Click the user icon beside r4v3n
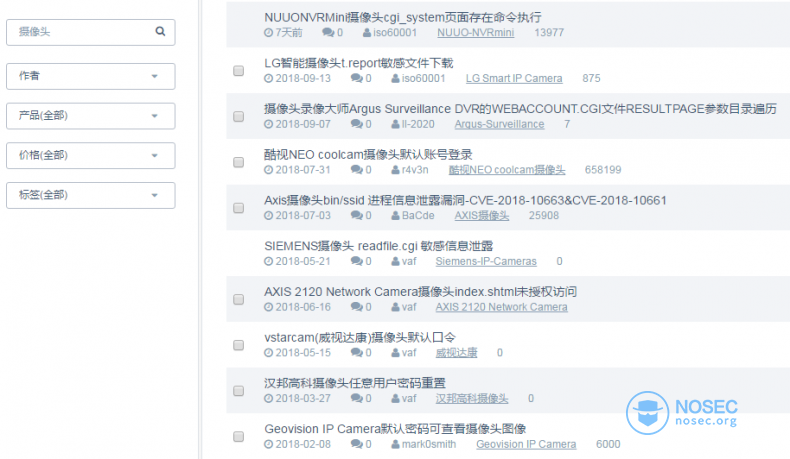The width and height of the screenshot is (790, 459). pyautogui.click(x=396, y=170)
